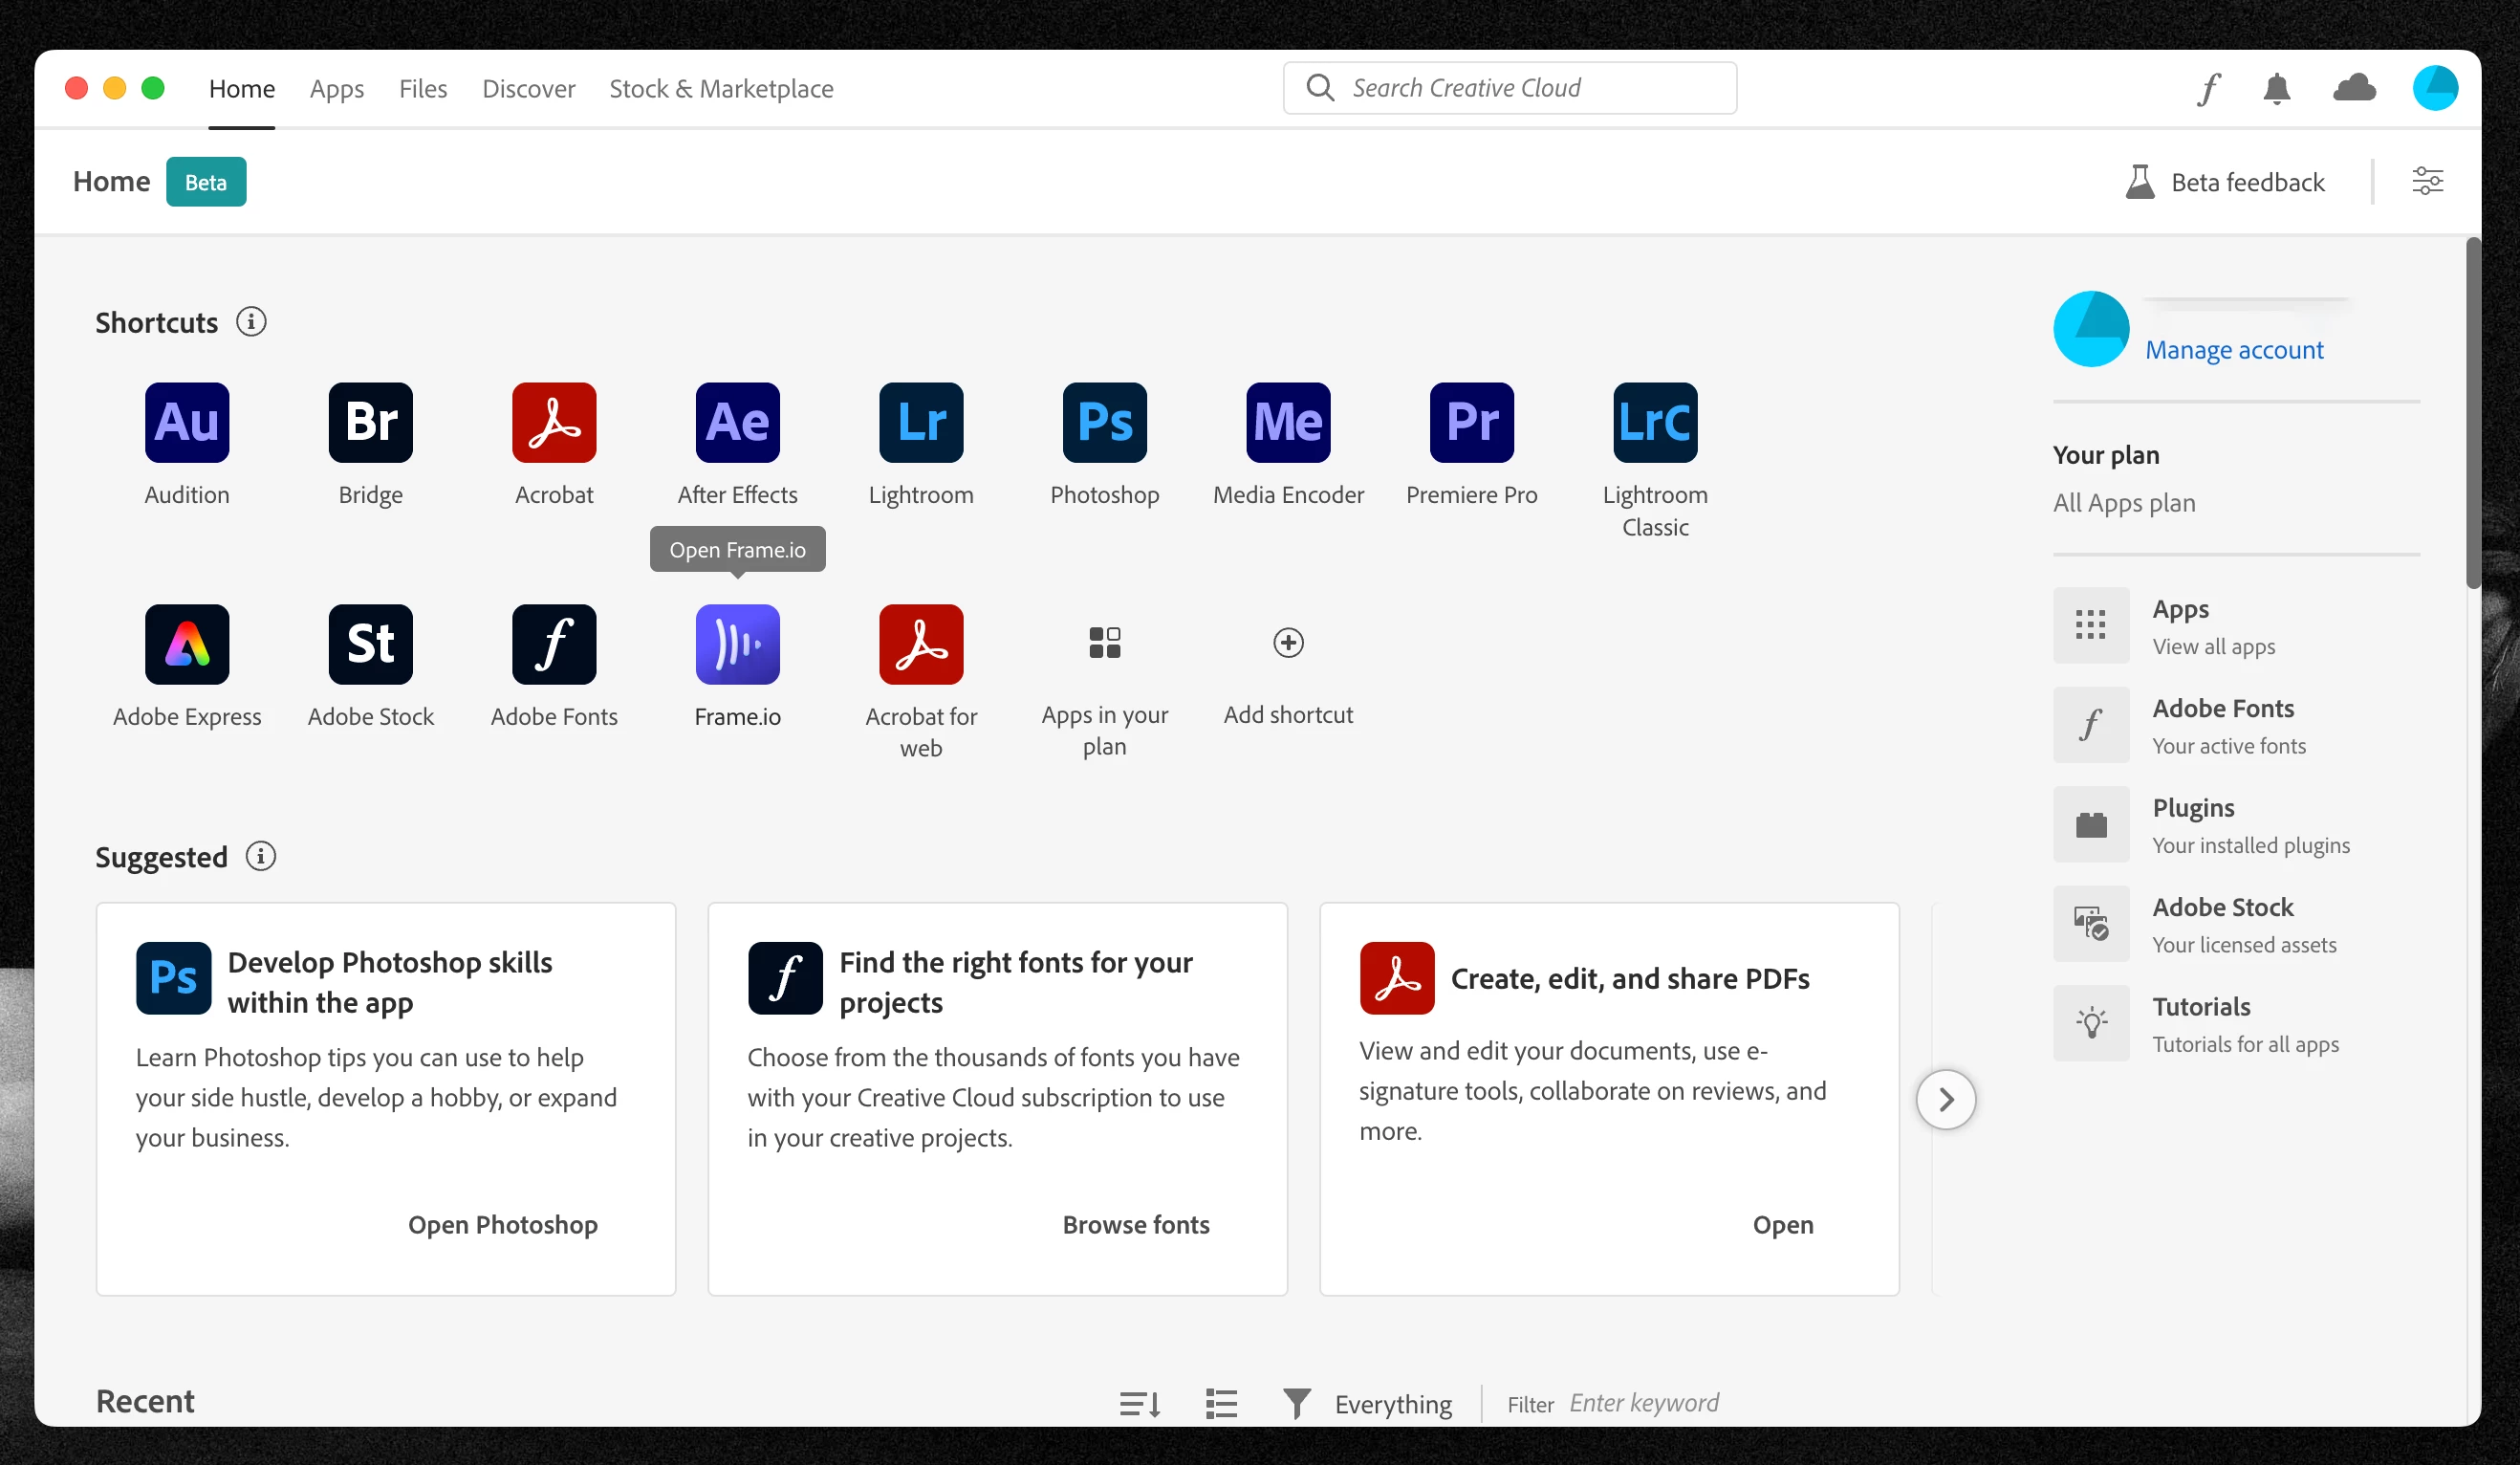Click the notifications bell icon
This screenshot has width=2520, height=1465.
(2277, 88)
